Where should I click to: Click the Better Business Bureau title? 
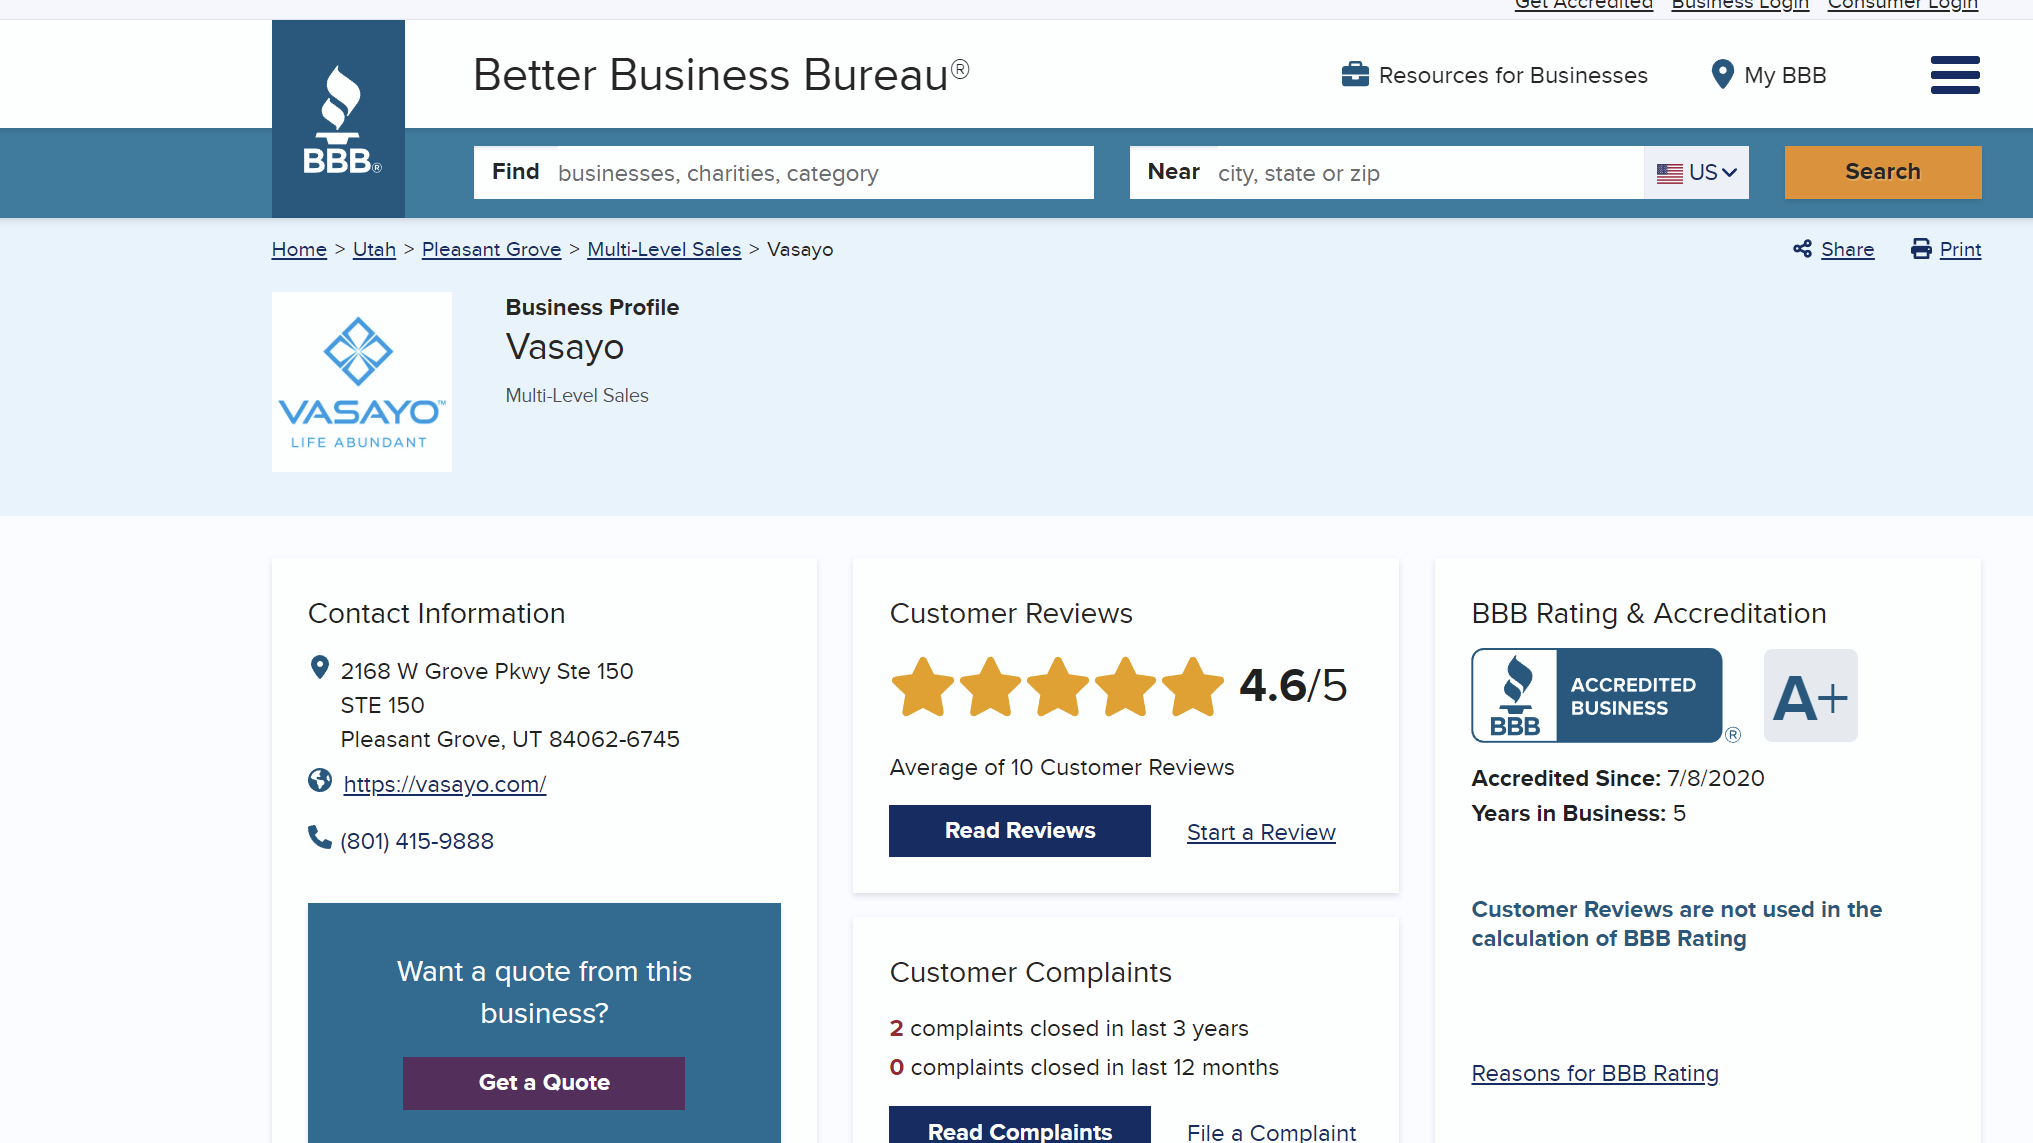click(721, 75)
